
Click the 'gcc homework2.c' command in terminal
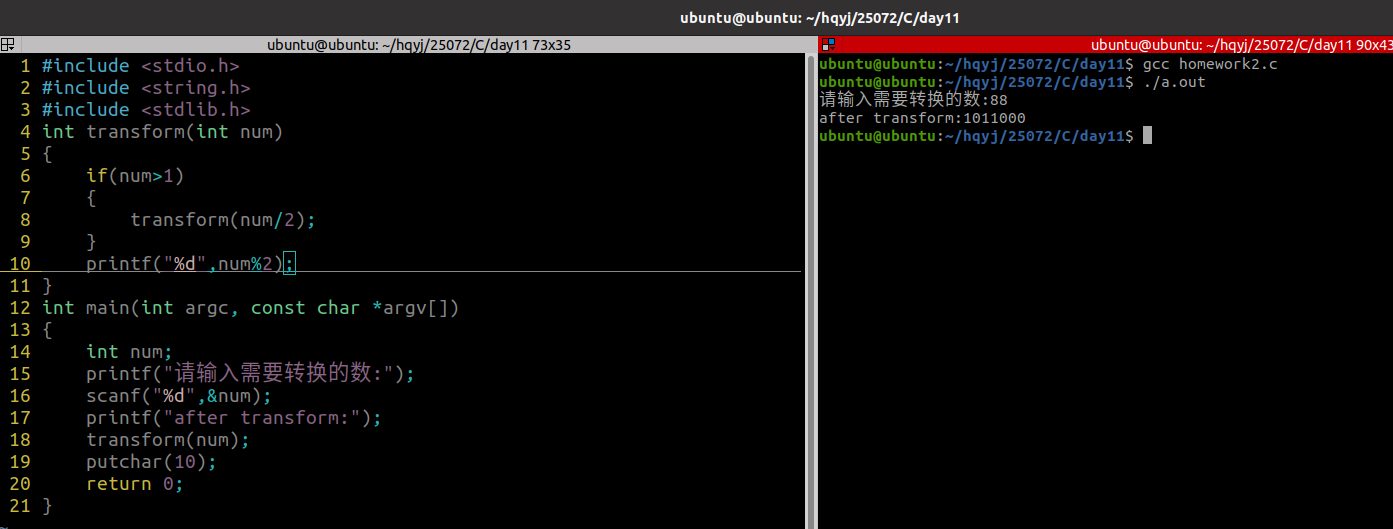point(1210,64)
